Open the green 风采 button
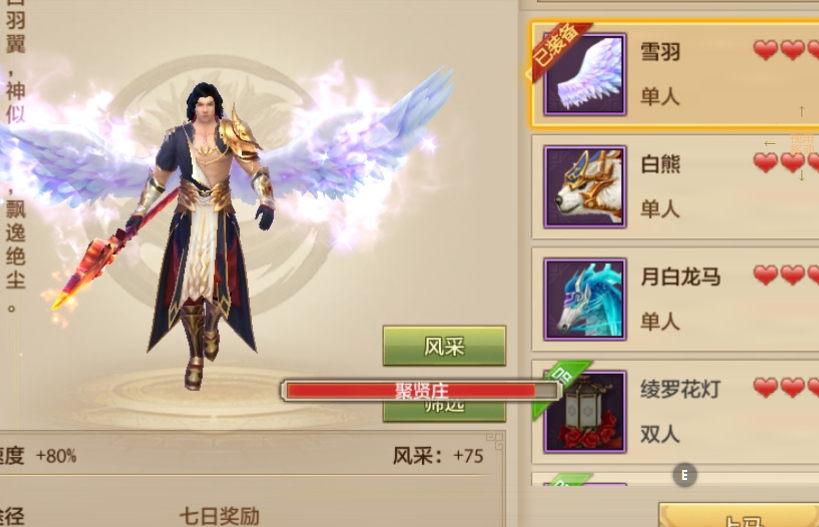 coord(444,346)
